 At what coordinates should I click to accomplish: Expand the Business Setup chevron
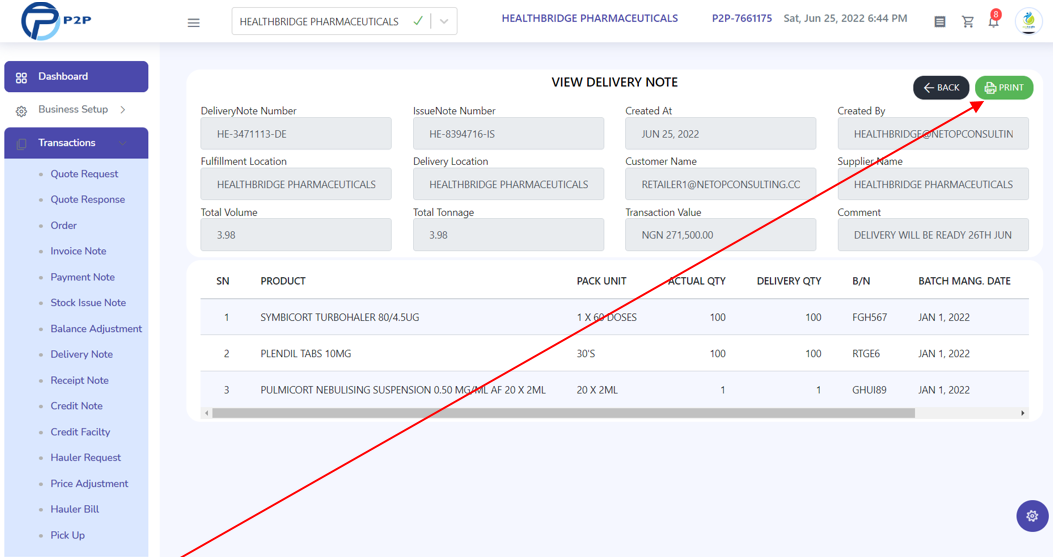tap(123, 110)
